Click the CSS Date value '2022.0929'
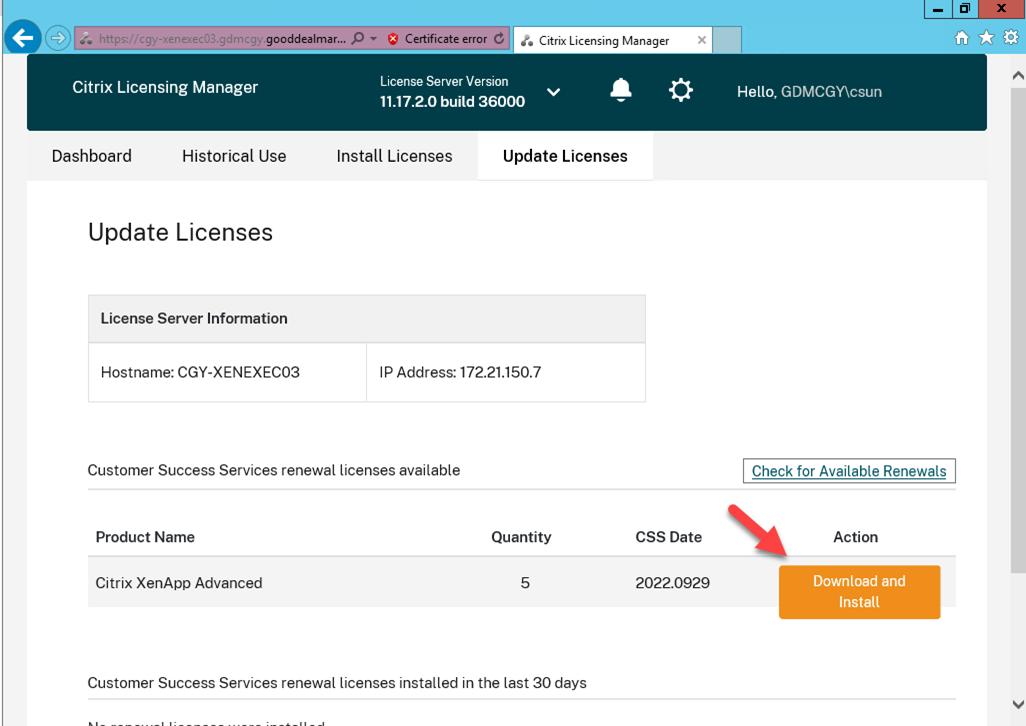 click(673, 583)
